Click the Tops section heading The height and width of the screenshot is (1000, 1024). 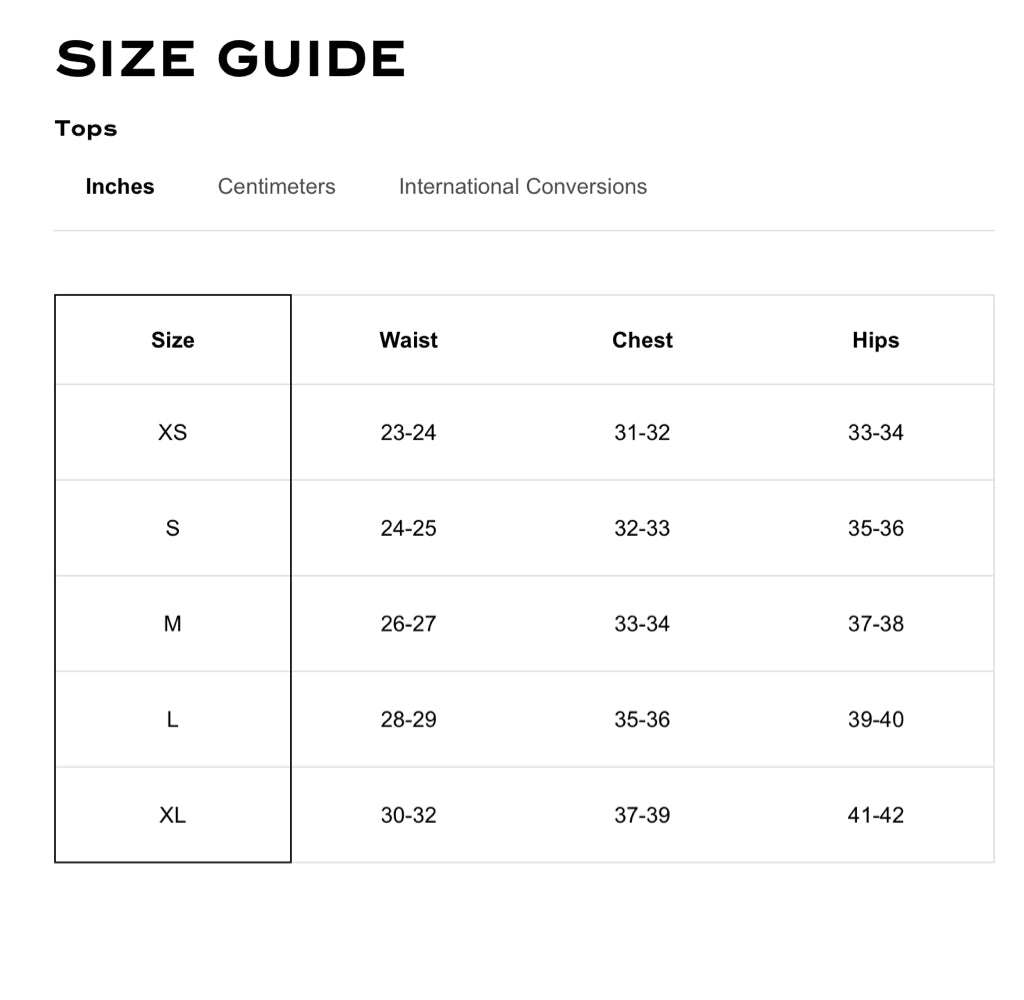(86, 129)
